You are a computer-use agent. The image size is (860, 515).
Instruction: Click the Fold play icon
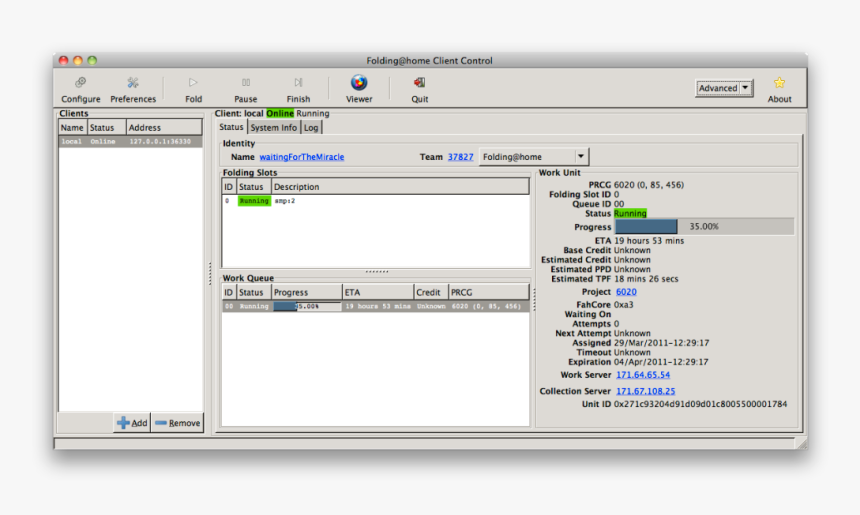(193, 83)
